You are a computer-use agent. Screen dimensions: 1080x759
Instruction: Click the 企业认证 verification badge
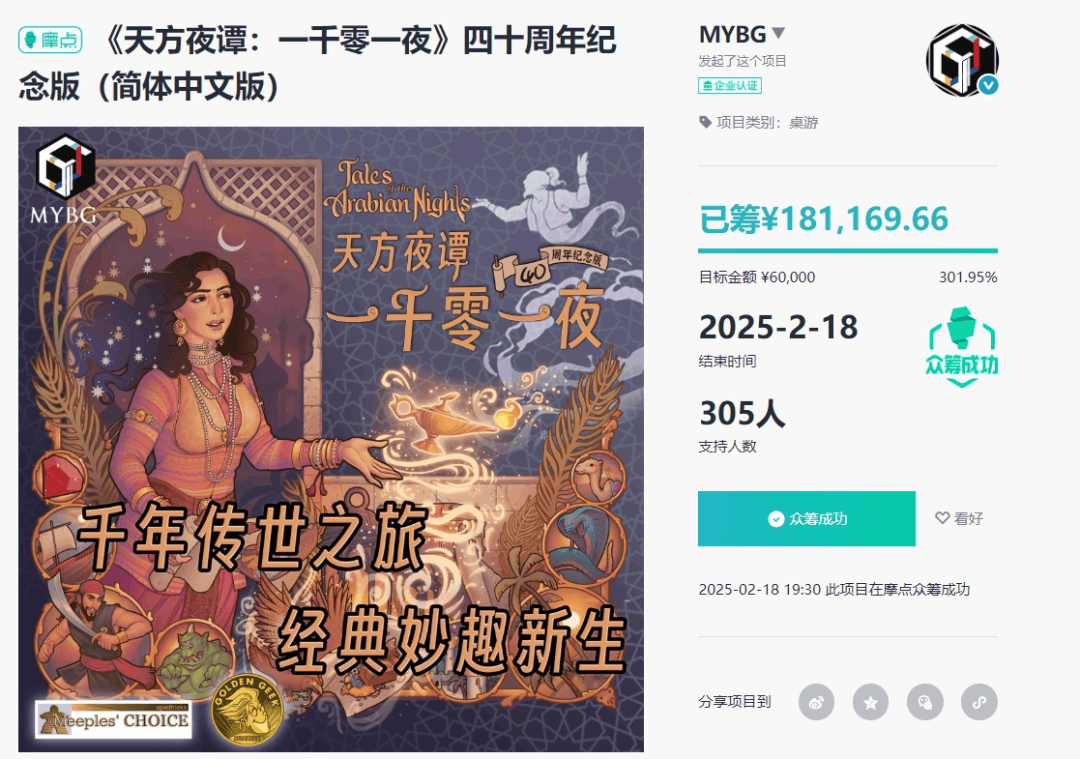tap(729, 85)
